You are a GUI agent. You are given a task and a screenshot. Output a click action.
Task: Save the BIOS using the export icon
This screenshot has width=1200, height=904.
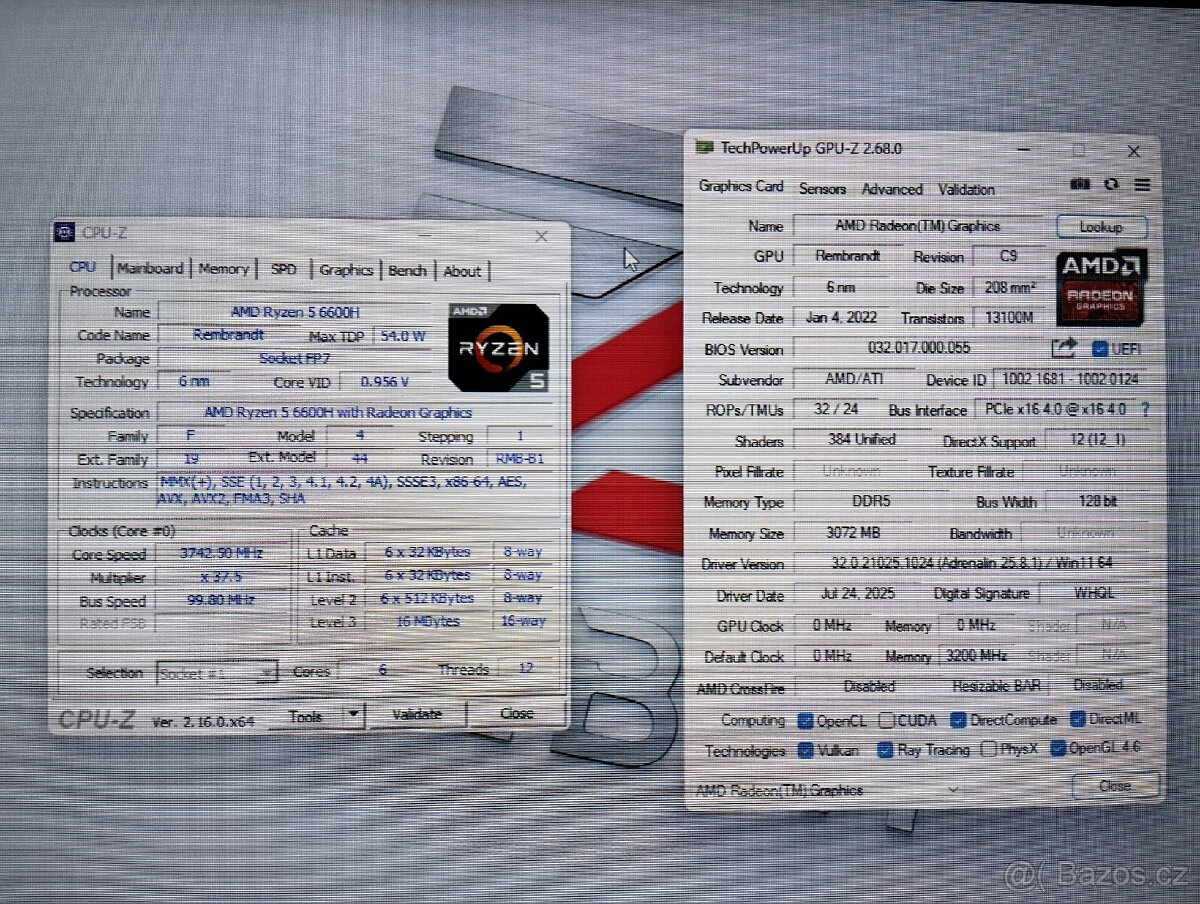pos(1063,346)
